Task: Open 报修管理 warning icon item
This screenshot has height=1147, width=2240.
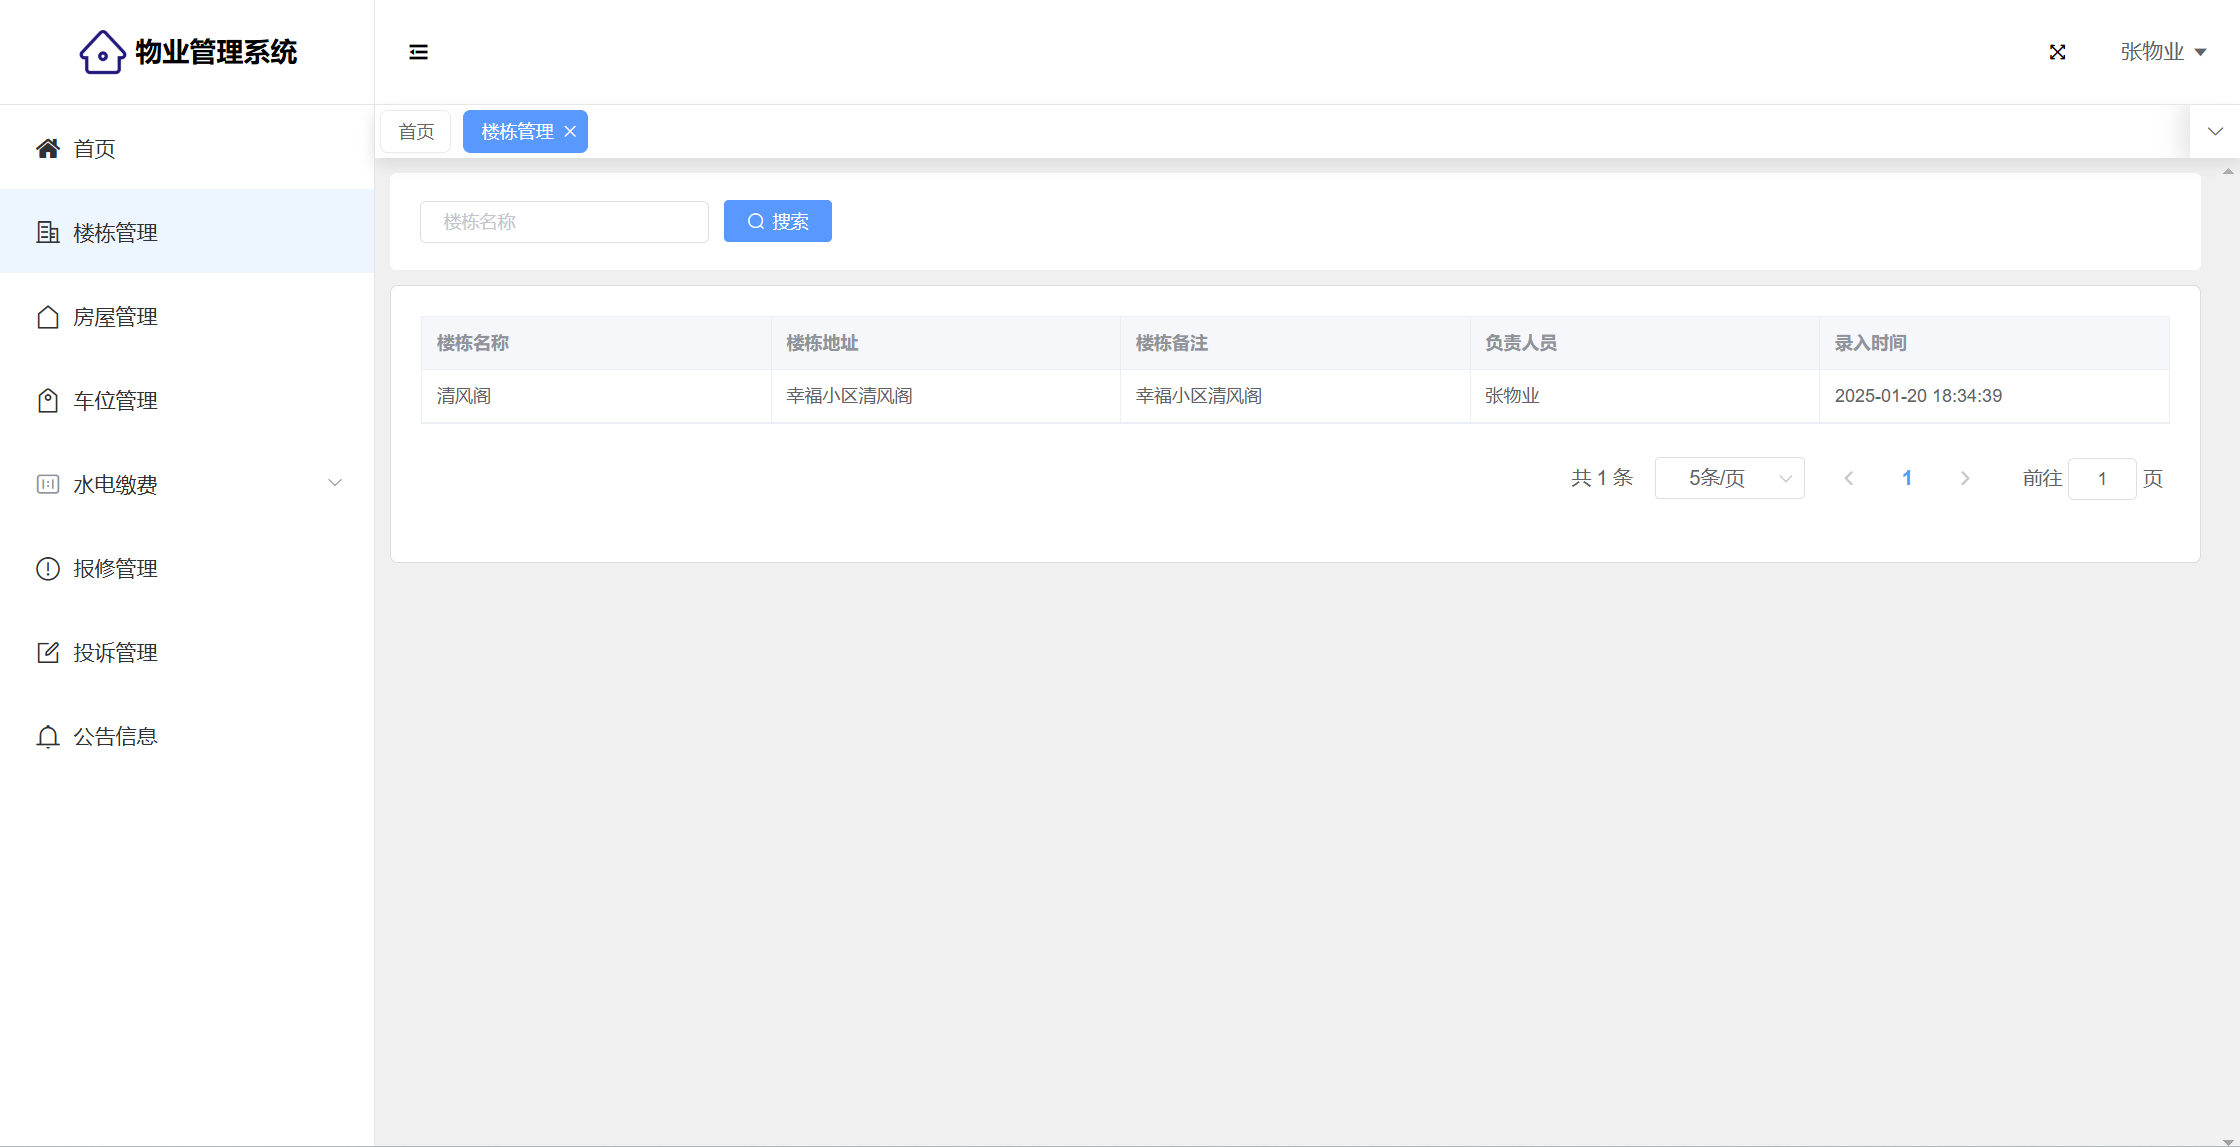Action: 48,569
